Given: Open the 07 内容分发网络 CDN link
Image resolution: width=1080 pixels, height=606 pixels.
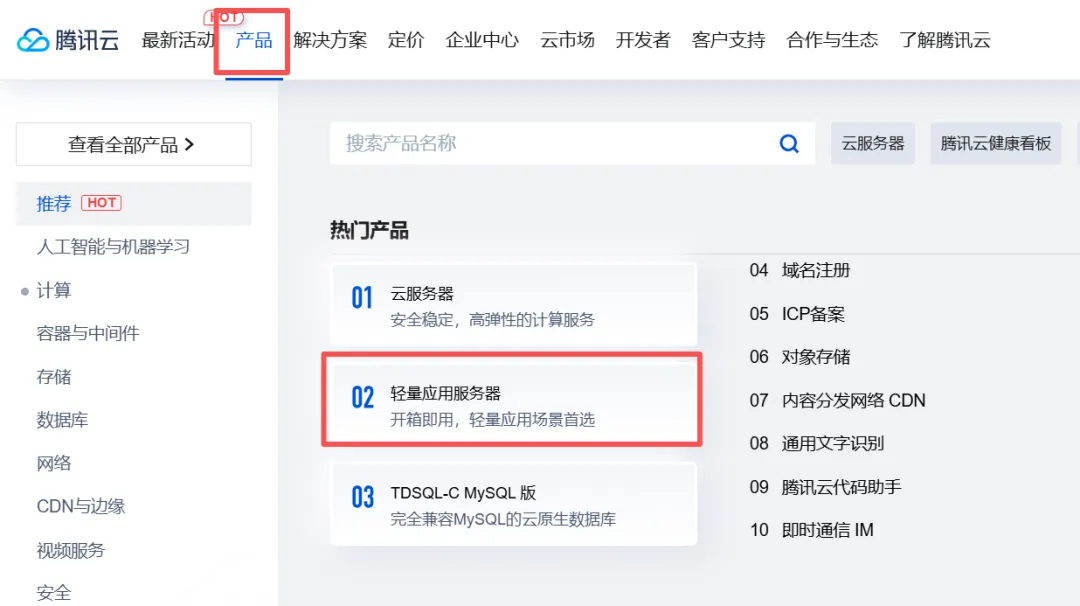Looking at the screenshot, I should pos(838,400).
